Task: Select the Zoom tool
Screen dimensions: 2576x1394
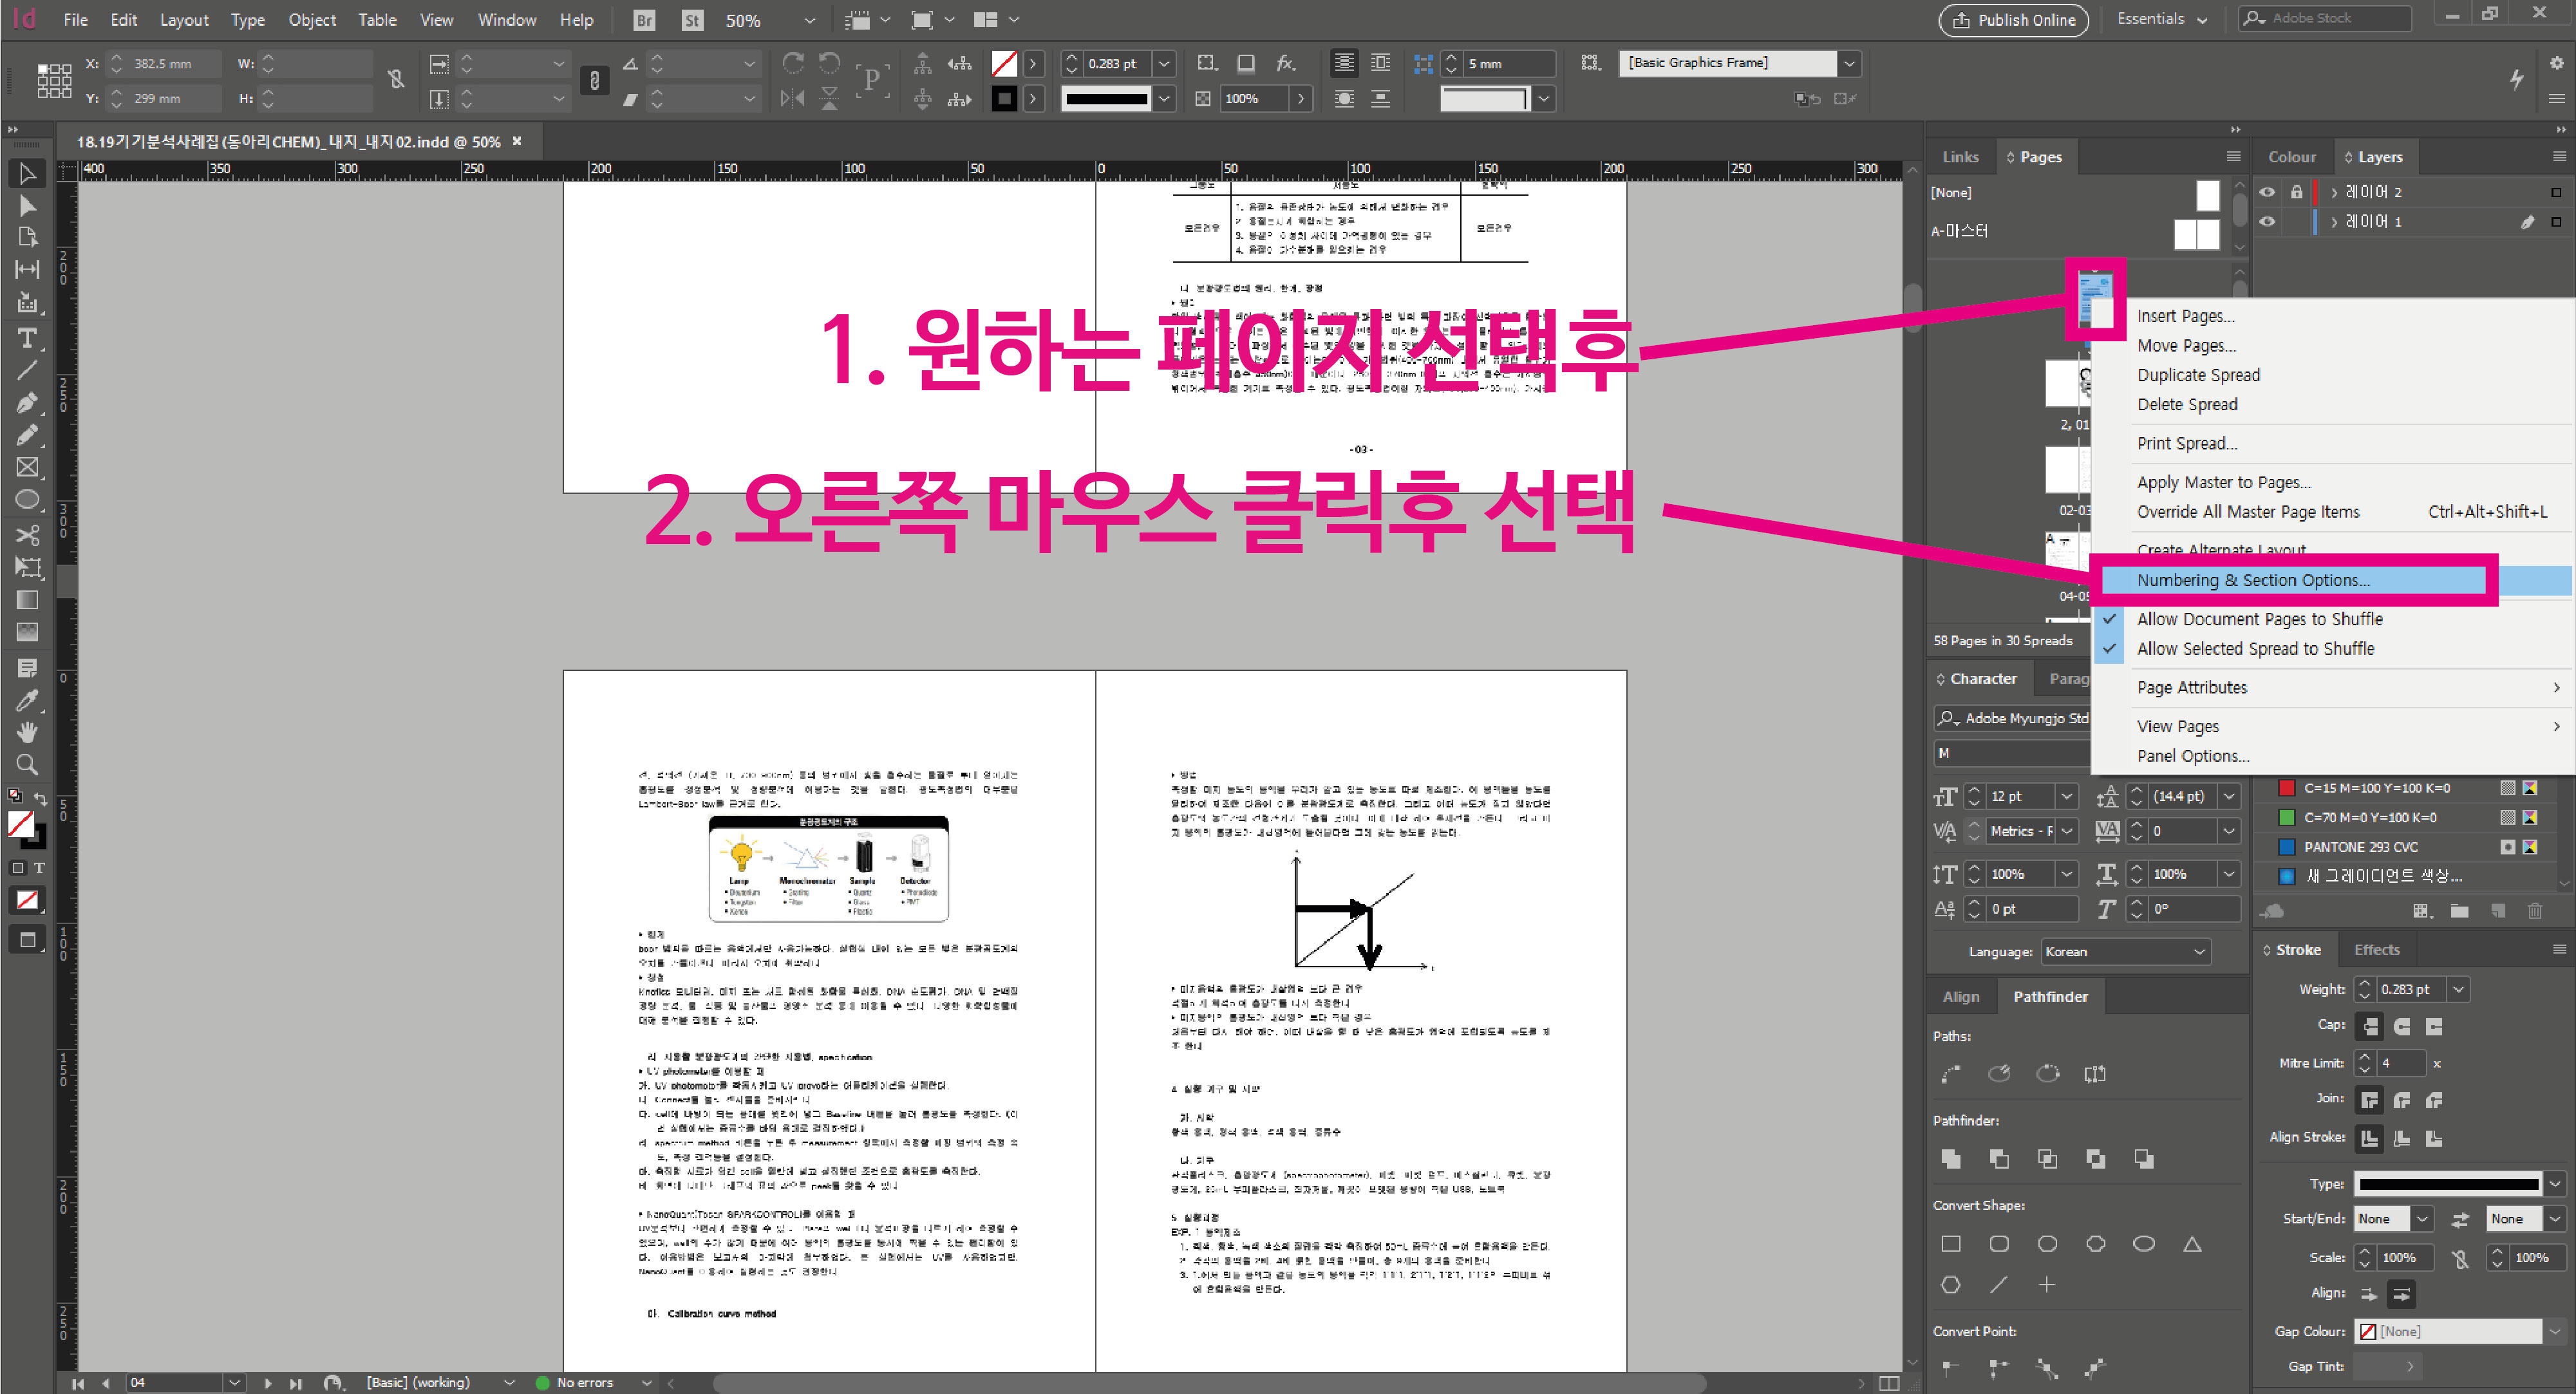Action: click(27, 765)
